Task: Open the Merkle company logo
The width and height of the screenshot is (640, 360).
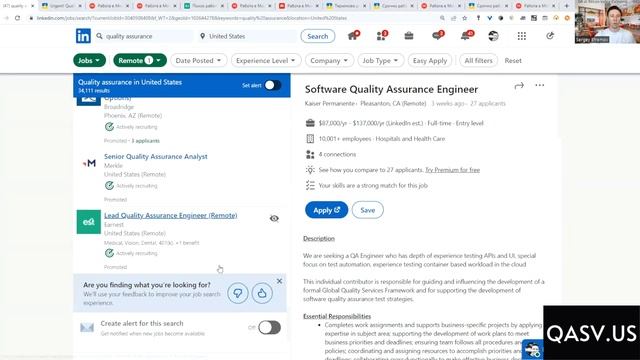Action: (x=89, y=163)
